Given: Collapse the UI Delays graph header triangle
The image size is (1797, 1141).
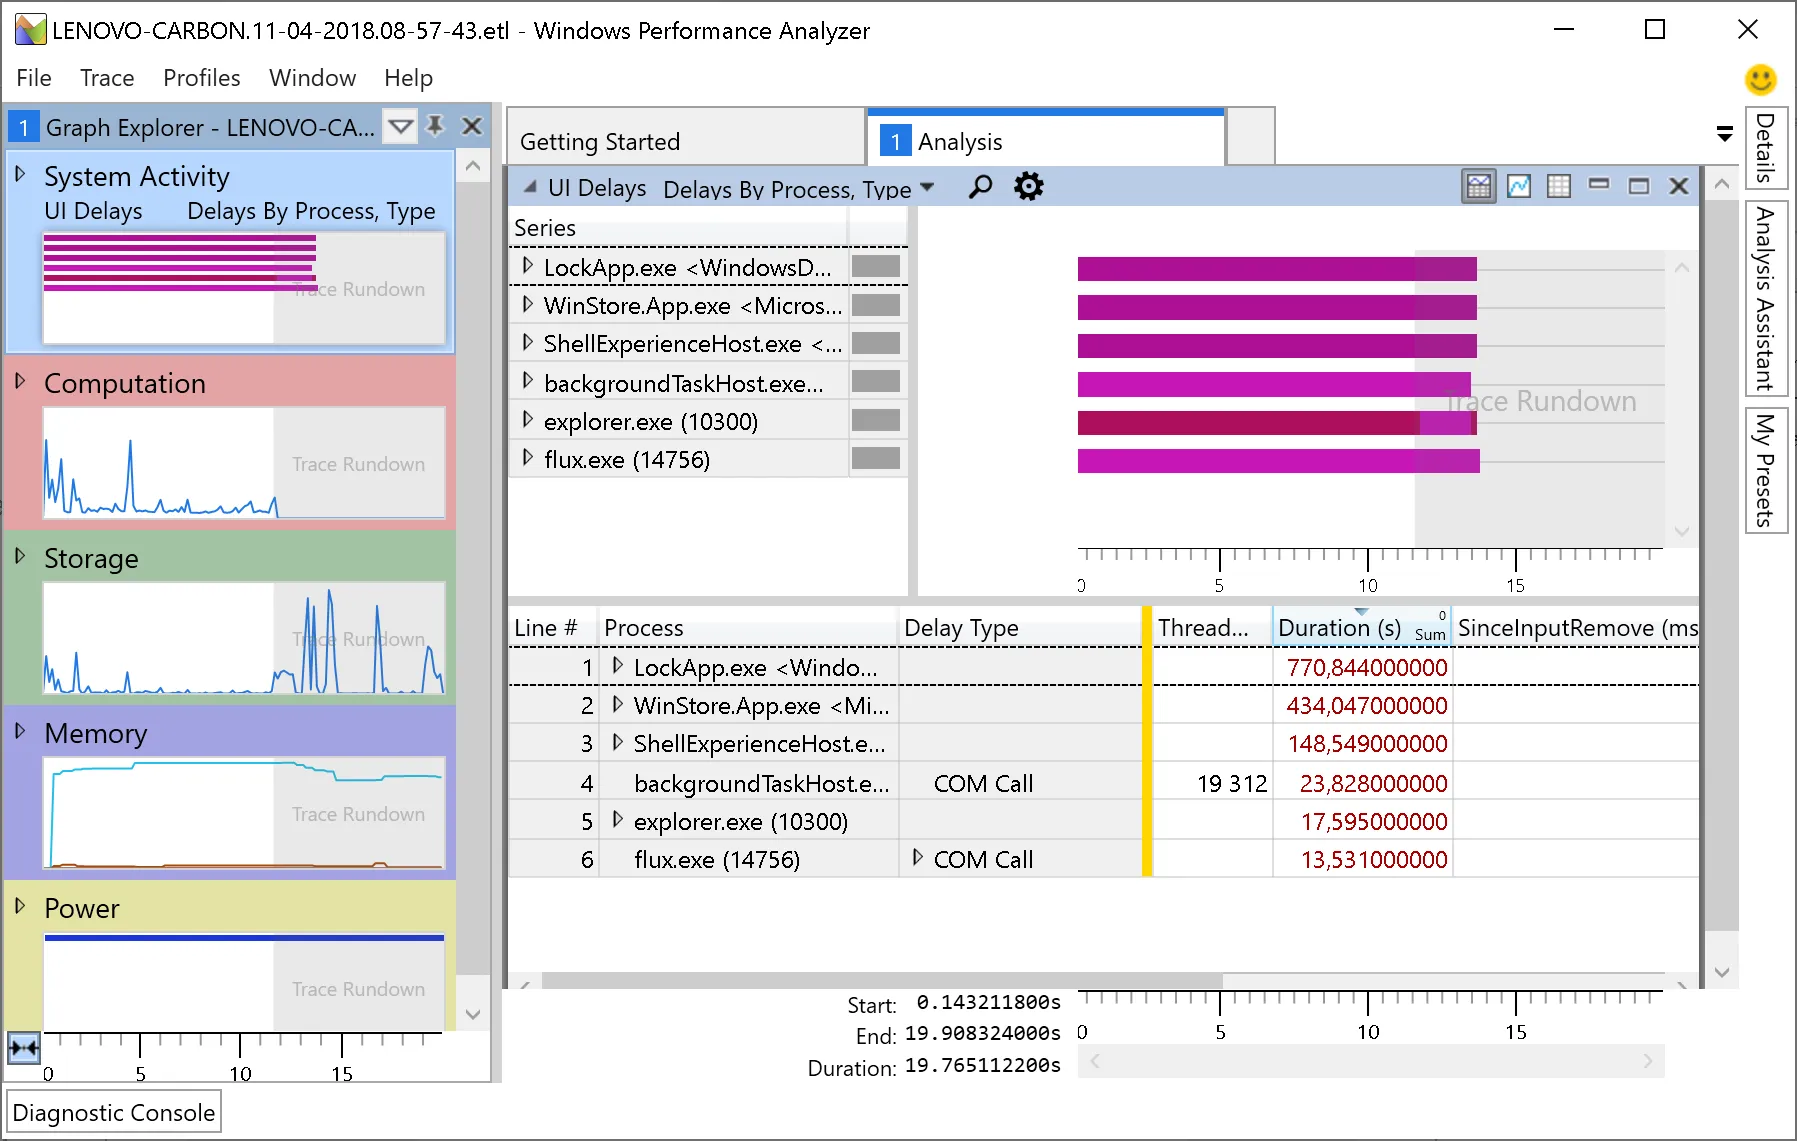Looking at the screenshot, I should point(530,187).
